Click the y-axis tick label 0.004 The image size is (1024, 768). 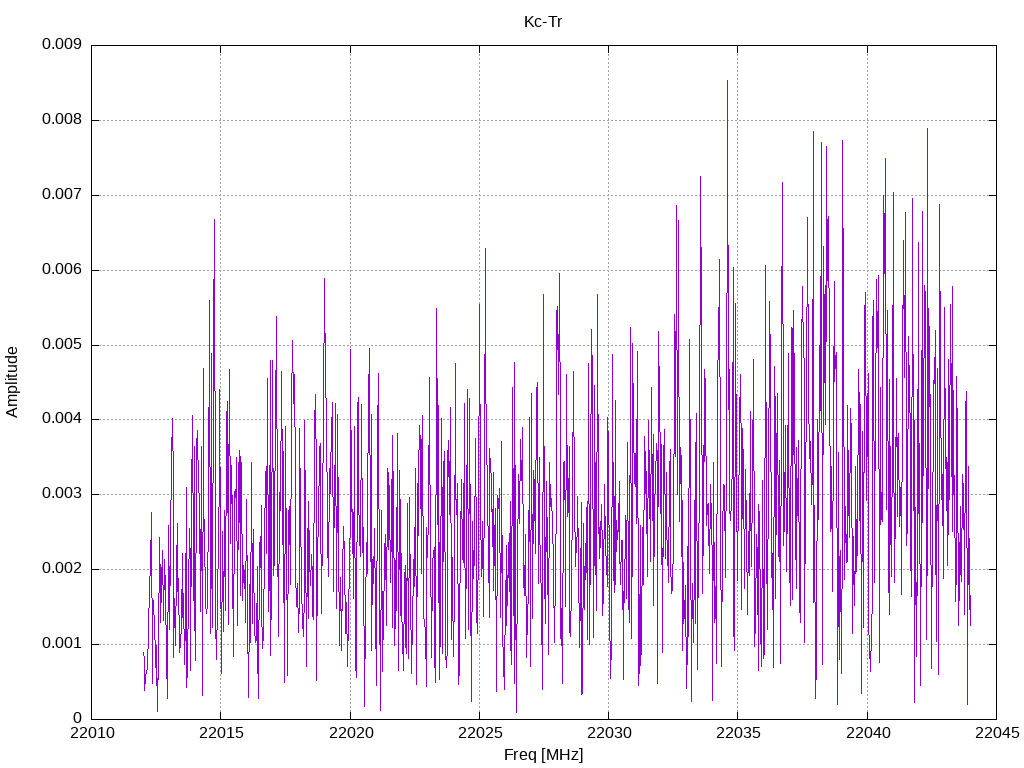pyautogui.click(x=62, y=419)
